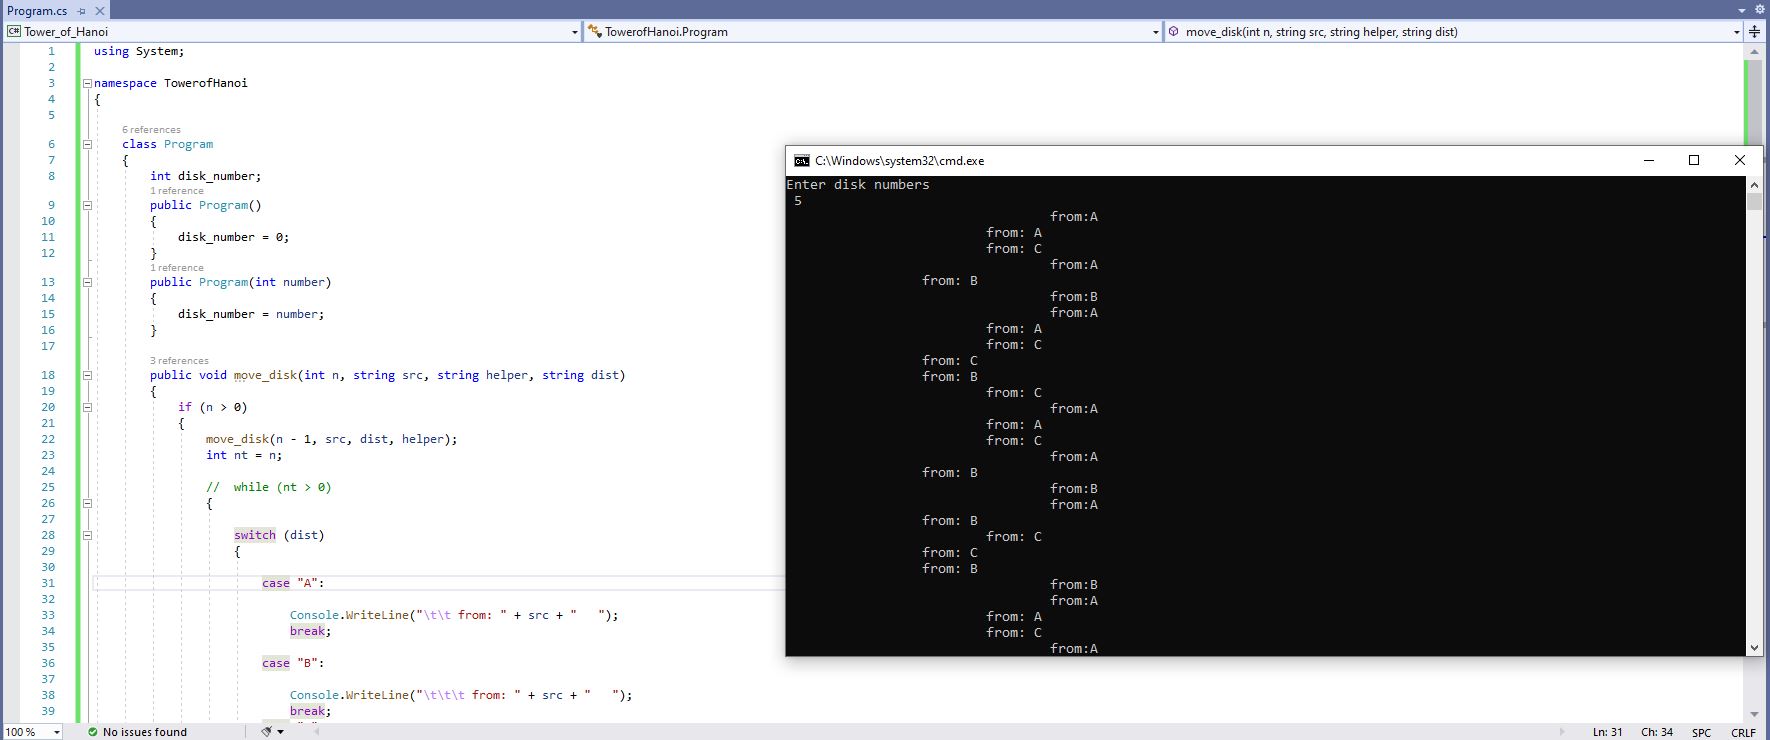Minimize the cmd.exe console window
Screen dimensions: 1770x740
pyautogui.click(x=1648, y=160)
